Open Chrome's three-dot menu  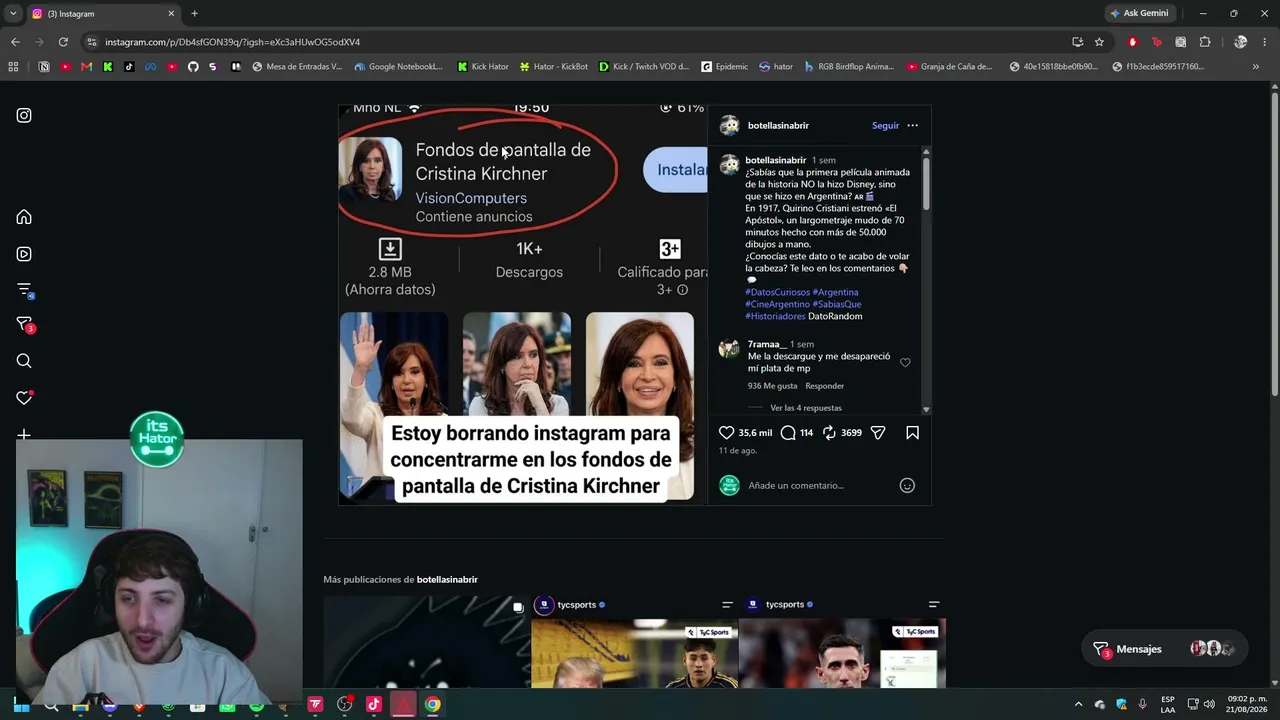pos(1265,42)
